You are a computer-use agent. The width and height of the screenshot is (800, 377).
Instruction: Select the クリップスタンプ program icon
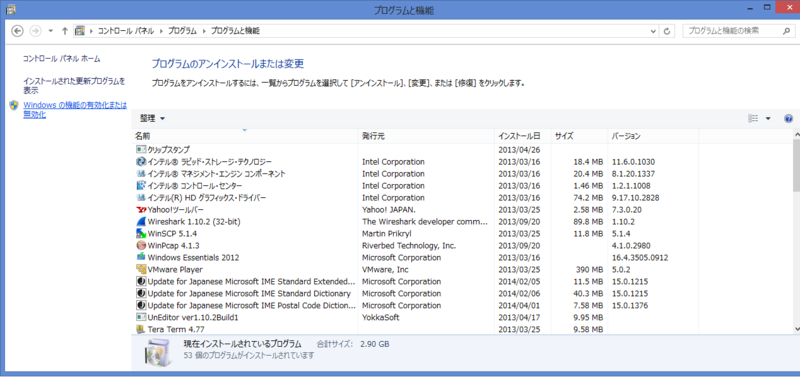pos(141,149)
